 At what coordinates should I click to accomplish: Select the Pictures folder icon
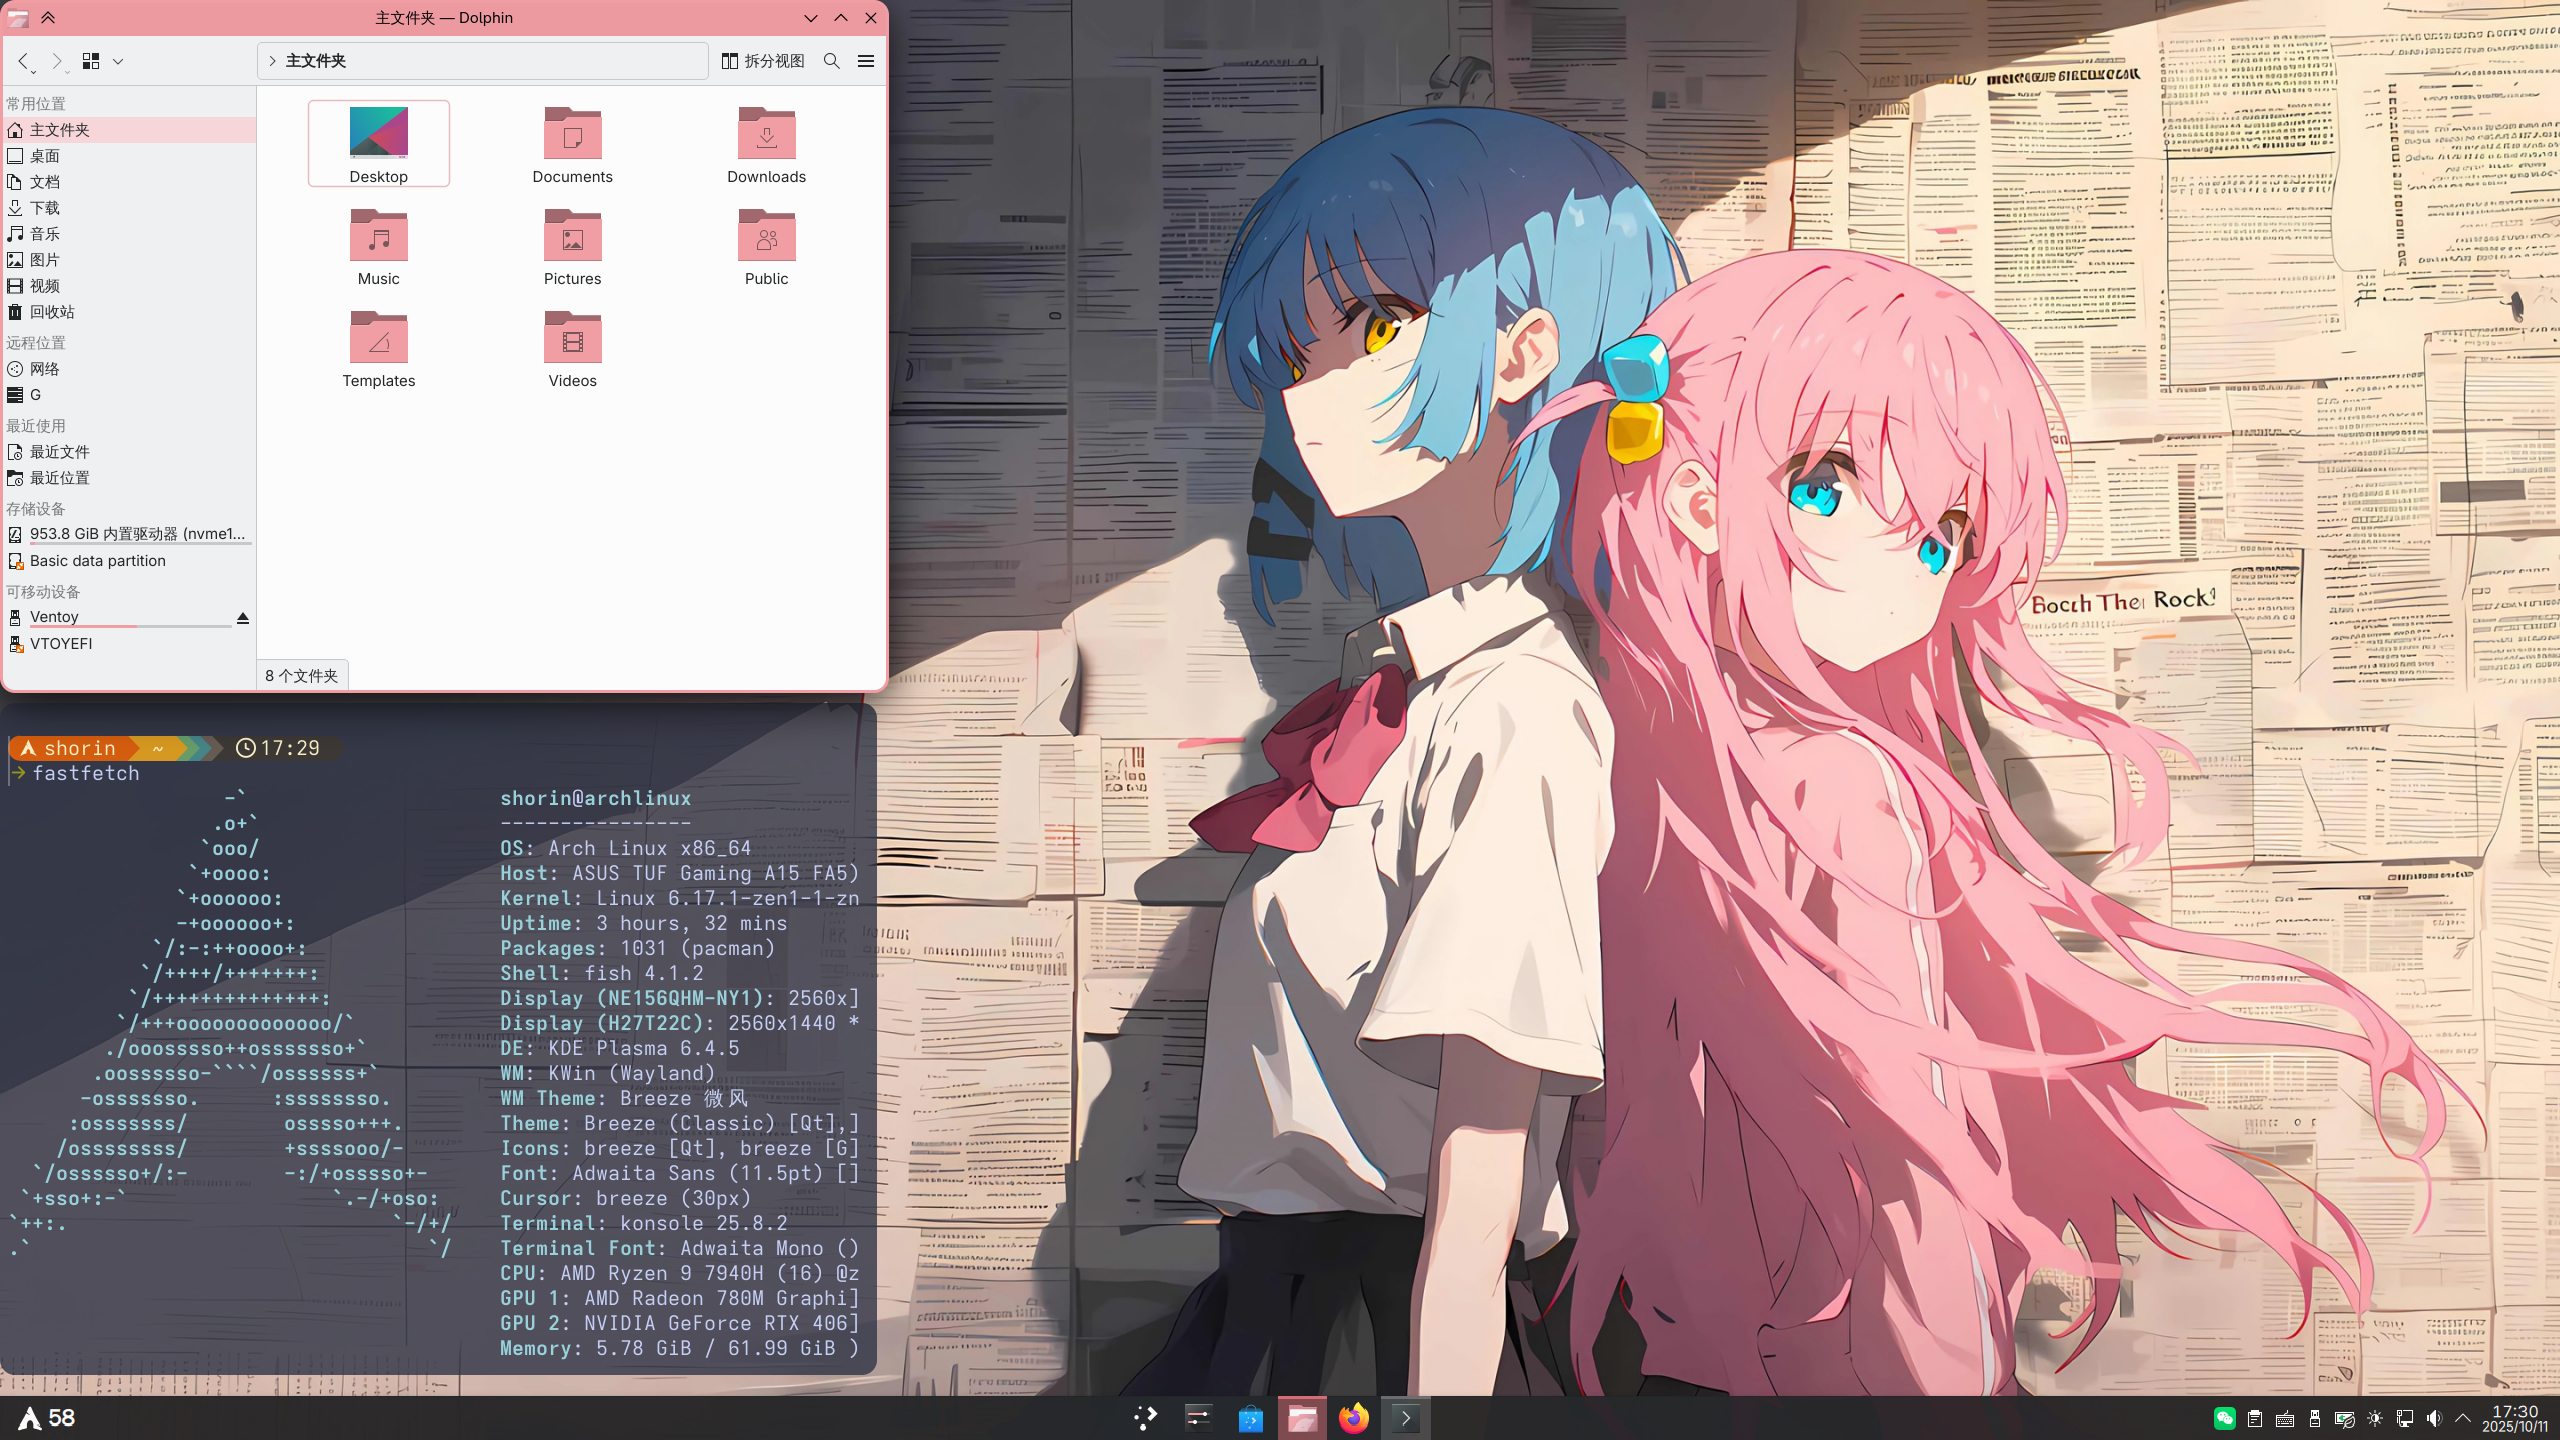tap(573, 246)
